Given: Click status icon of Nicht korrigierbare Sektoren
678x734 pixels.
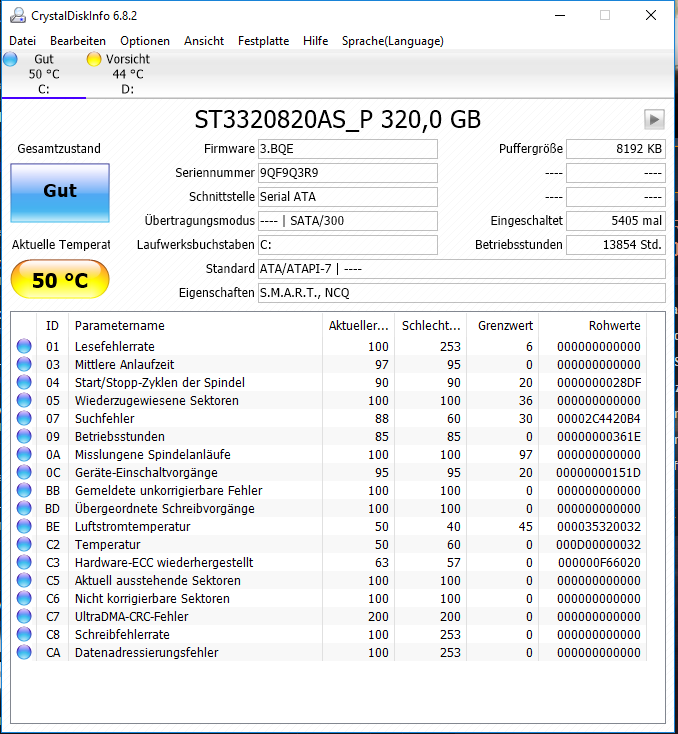Looking at the screenshot, I should (x=24, y=598).
